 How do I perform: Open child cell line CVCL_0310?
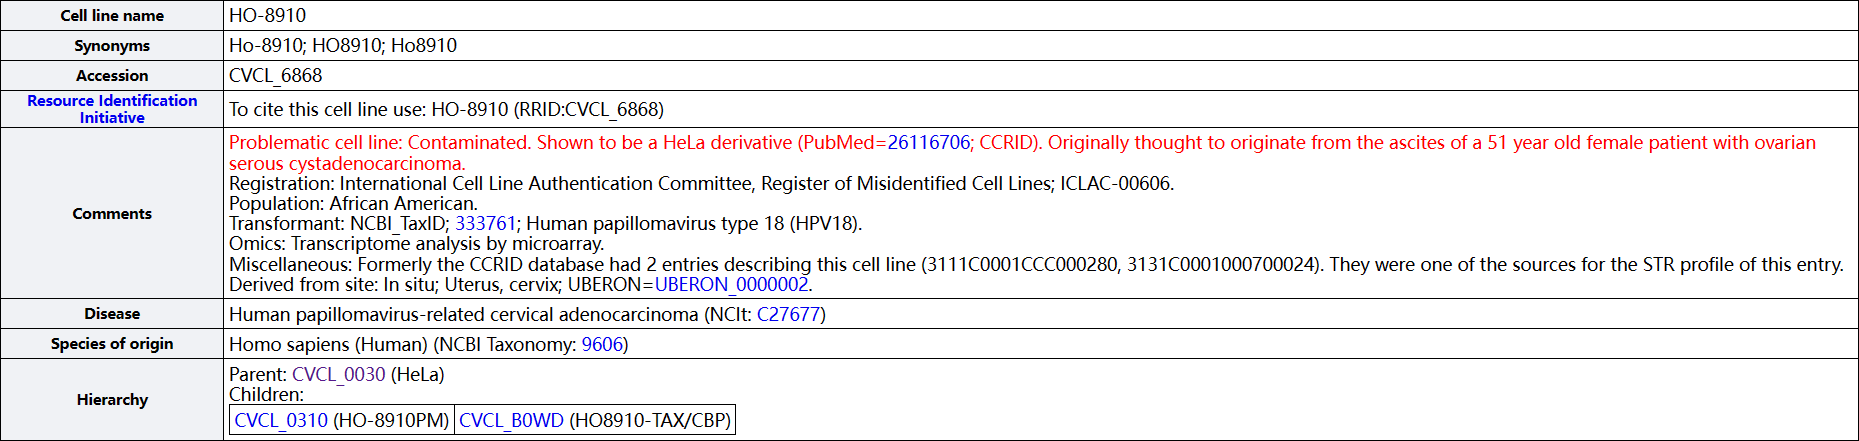click(281, 421)
